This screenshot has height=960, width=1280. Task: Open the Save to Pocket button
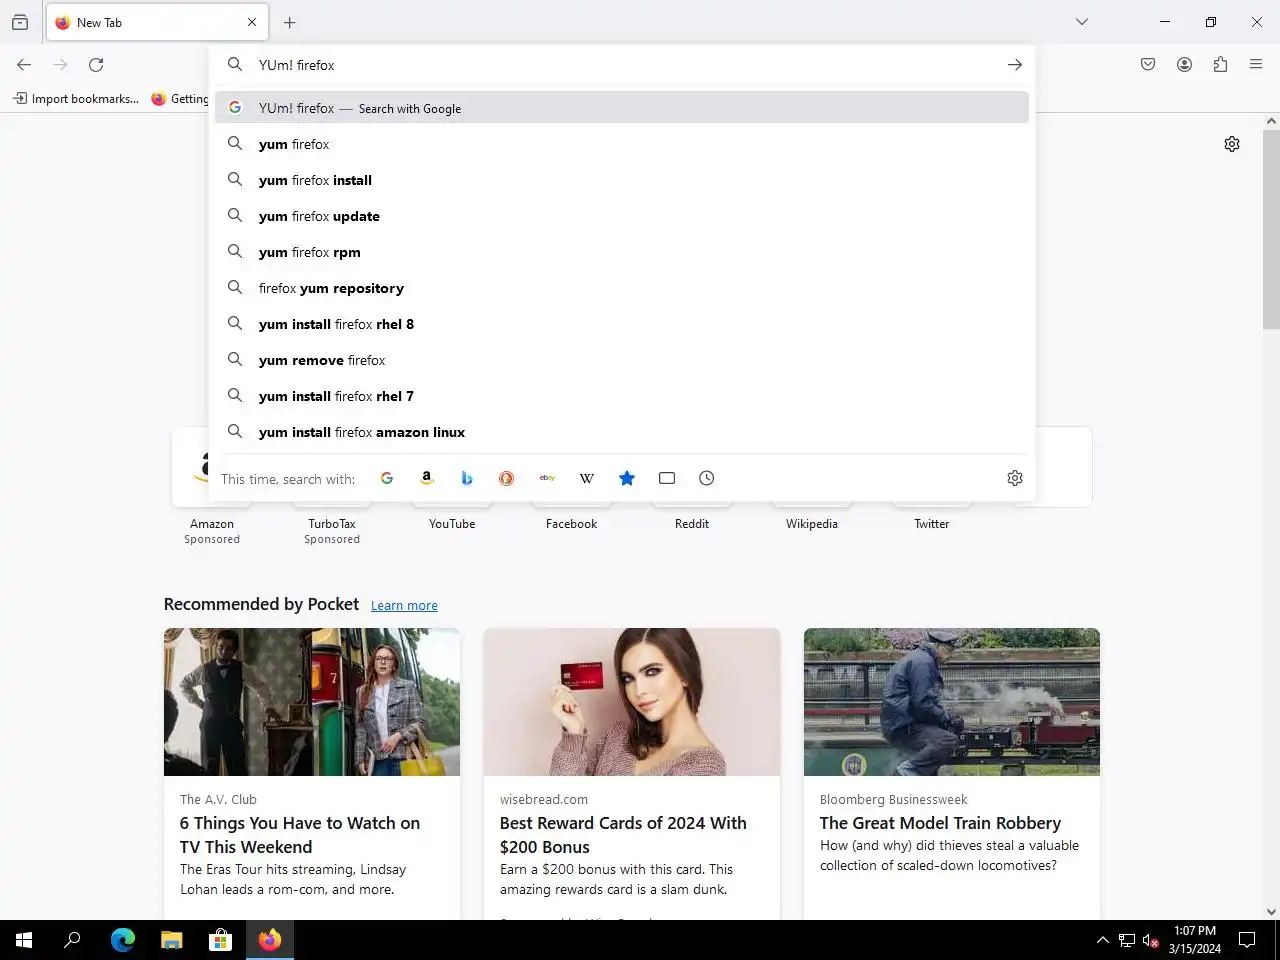(x=1148, y=65)
